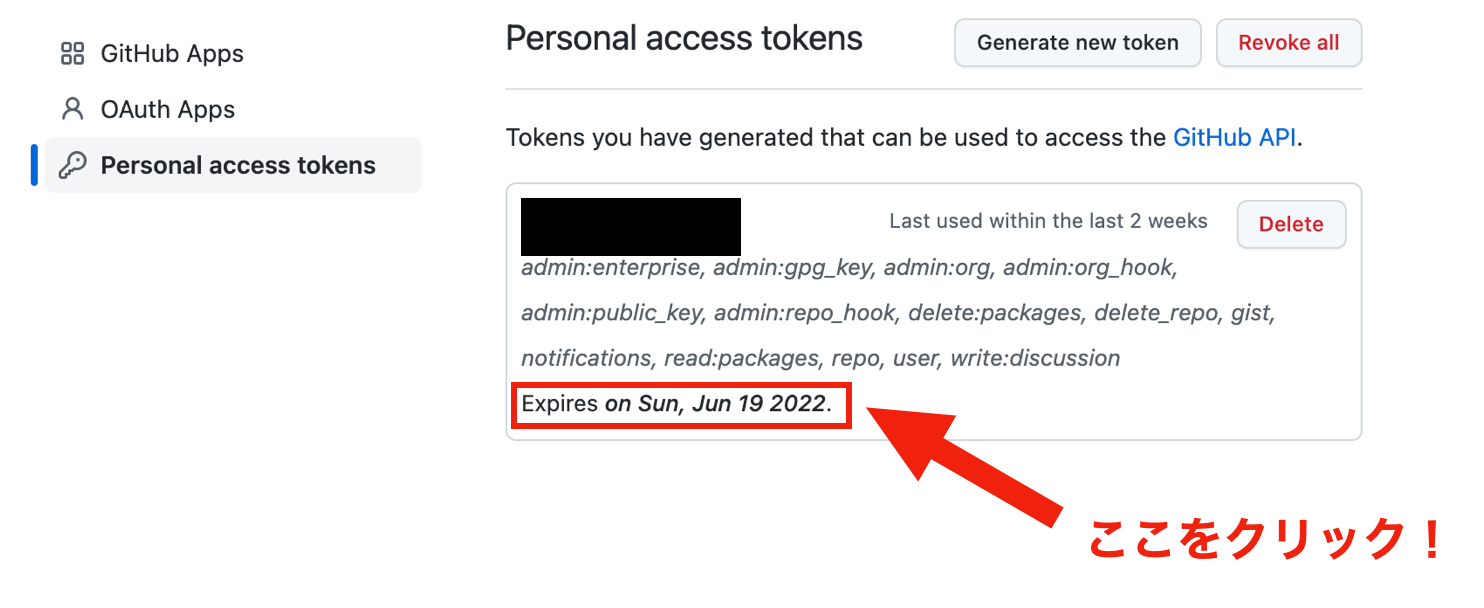The width and height of the screenshot is (1484, 608).
Task: Select the GitHub Apps grid icon
Action: click(x=73, y=53)
